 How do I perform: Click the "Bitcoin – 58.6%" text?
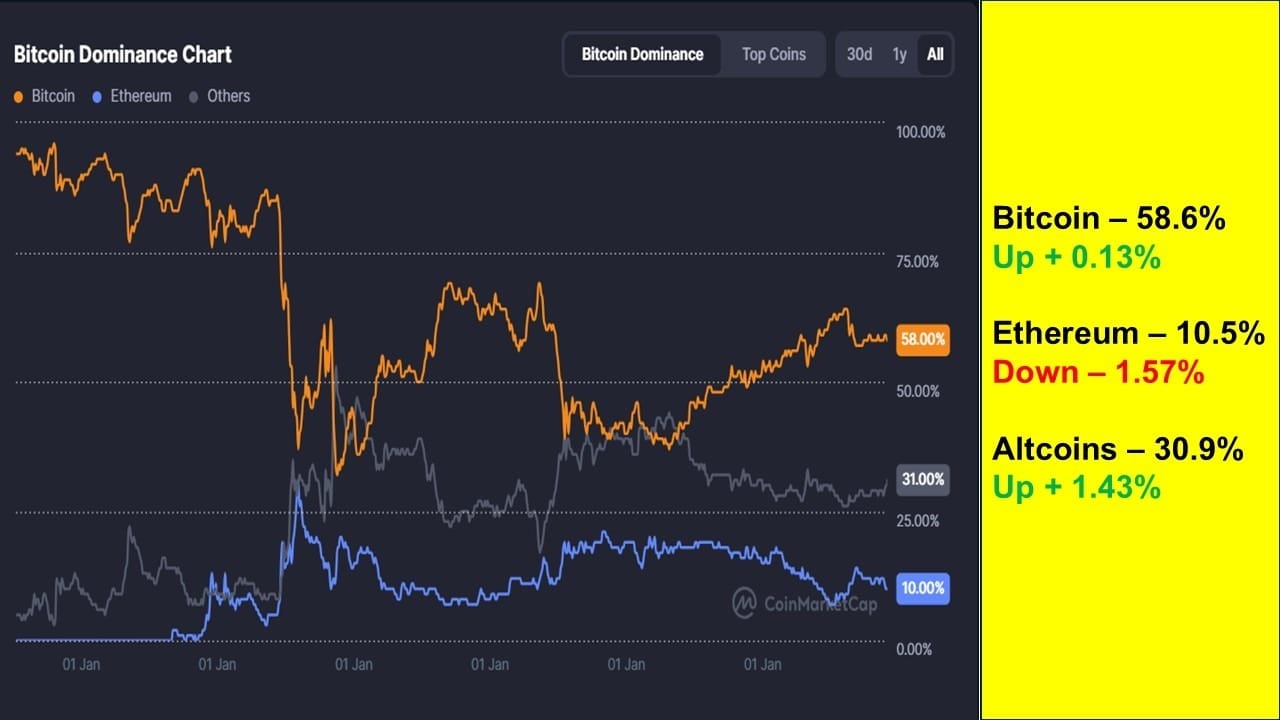coord(1109,219)
